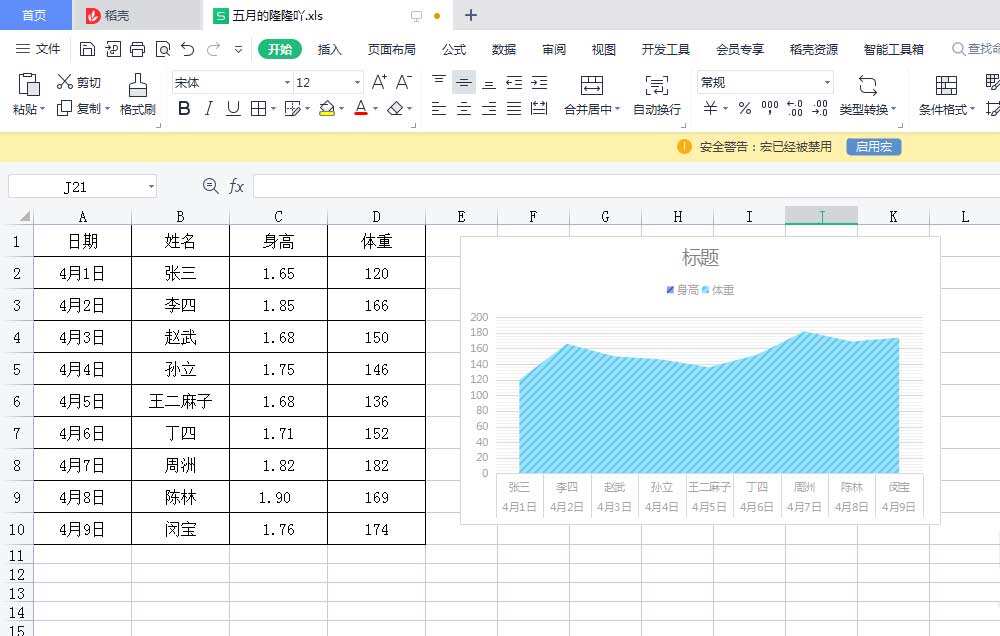This screenshot has height=636, width=1000.
Task: Center text horizontally icon
Action: (464, 108)
